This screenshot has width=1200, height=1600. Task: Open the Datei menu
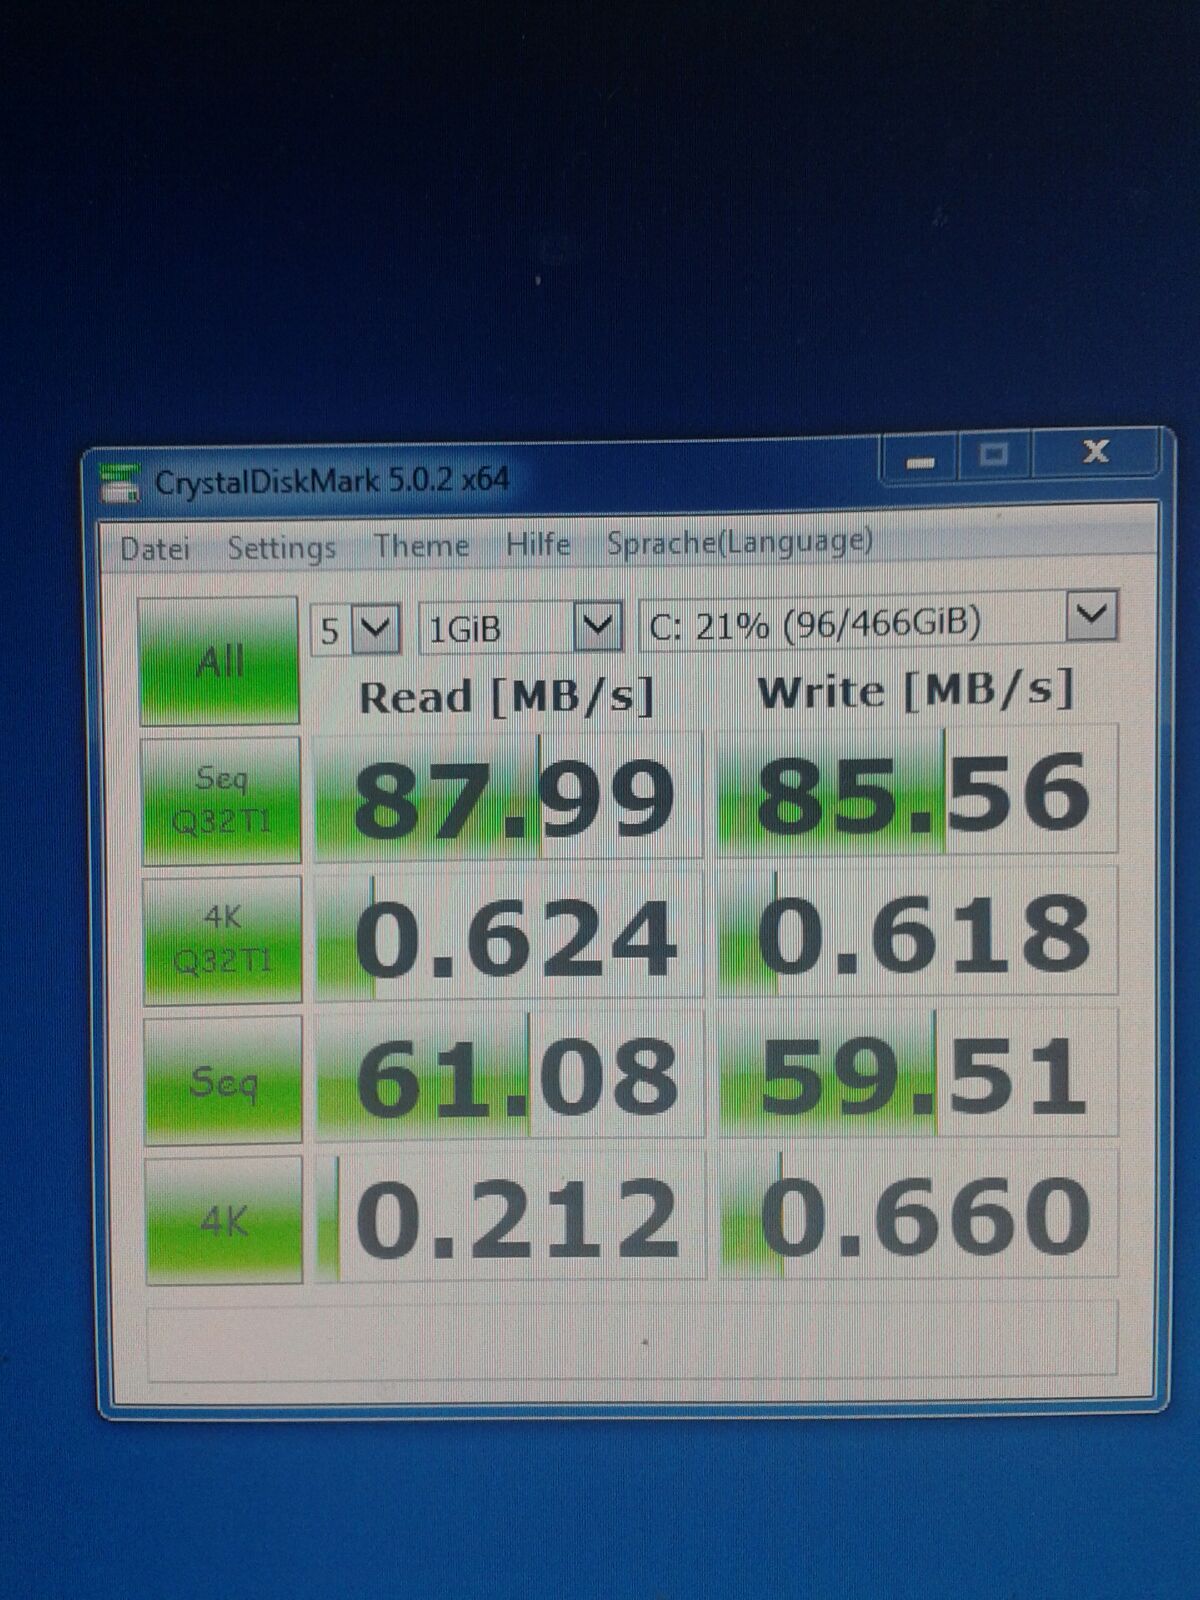154,548
